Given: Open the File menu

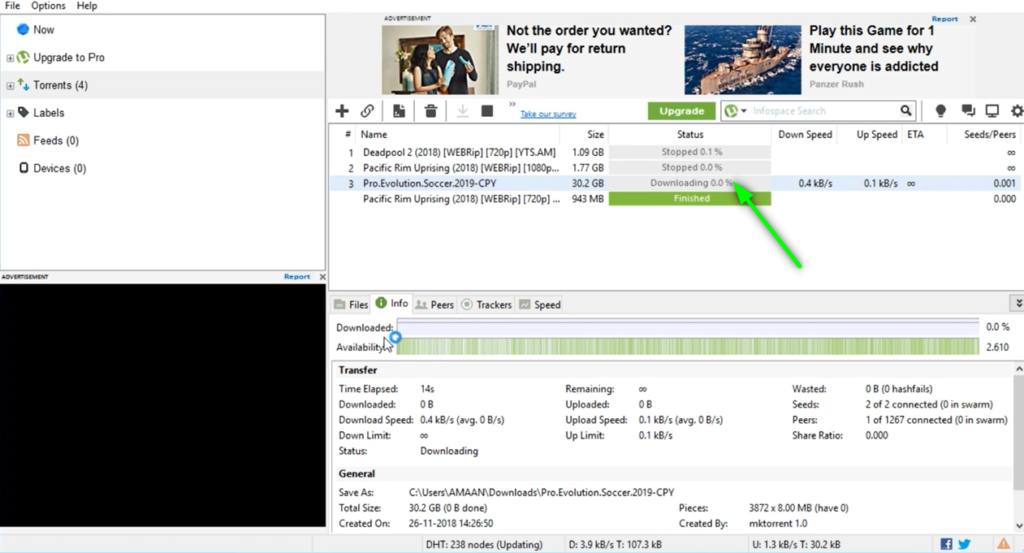Looking at the screenshot, I should pyautogui.click(x=12, y=6).
